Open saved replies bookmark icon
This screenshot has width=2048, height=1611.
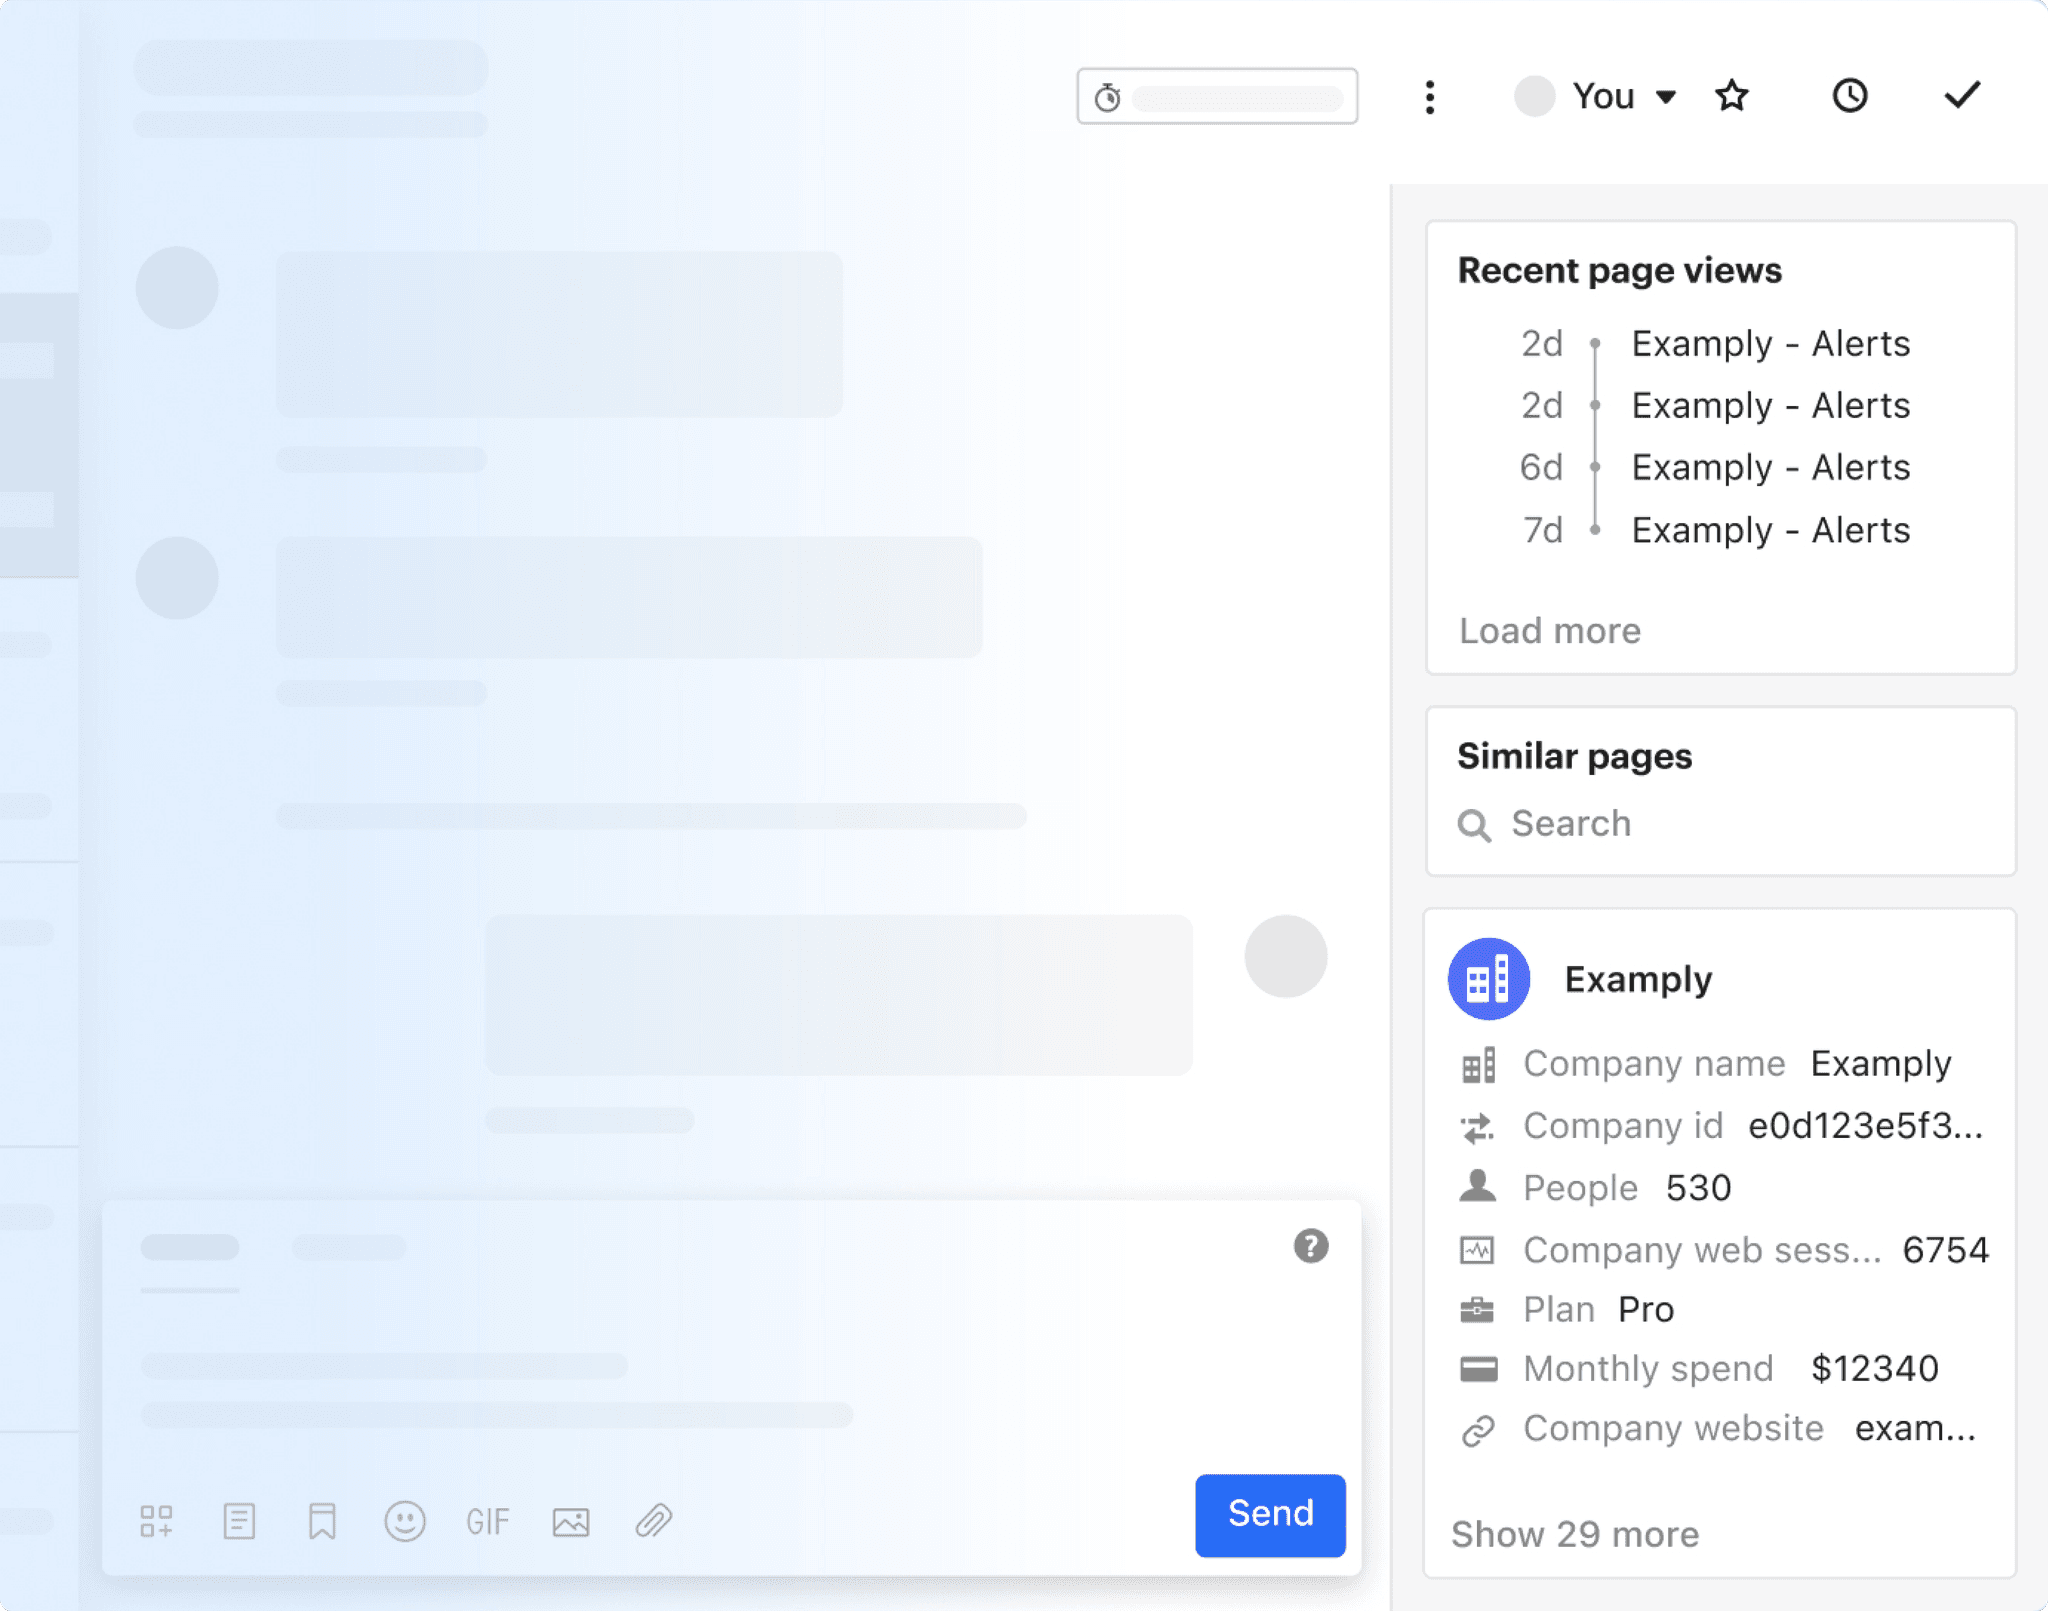(x=322, y=1521)
